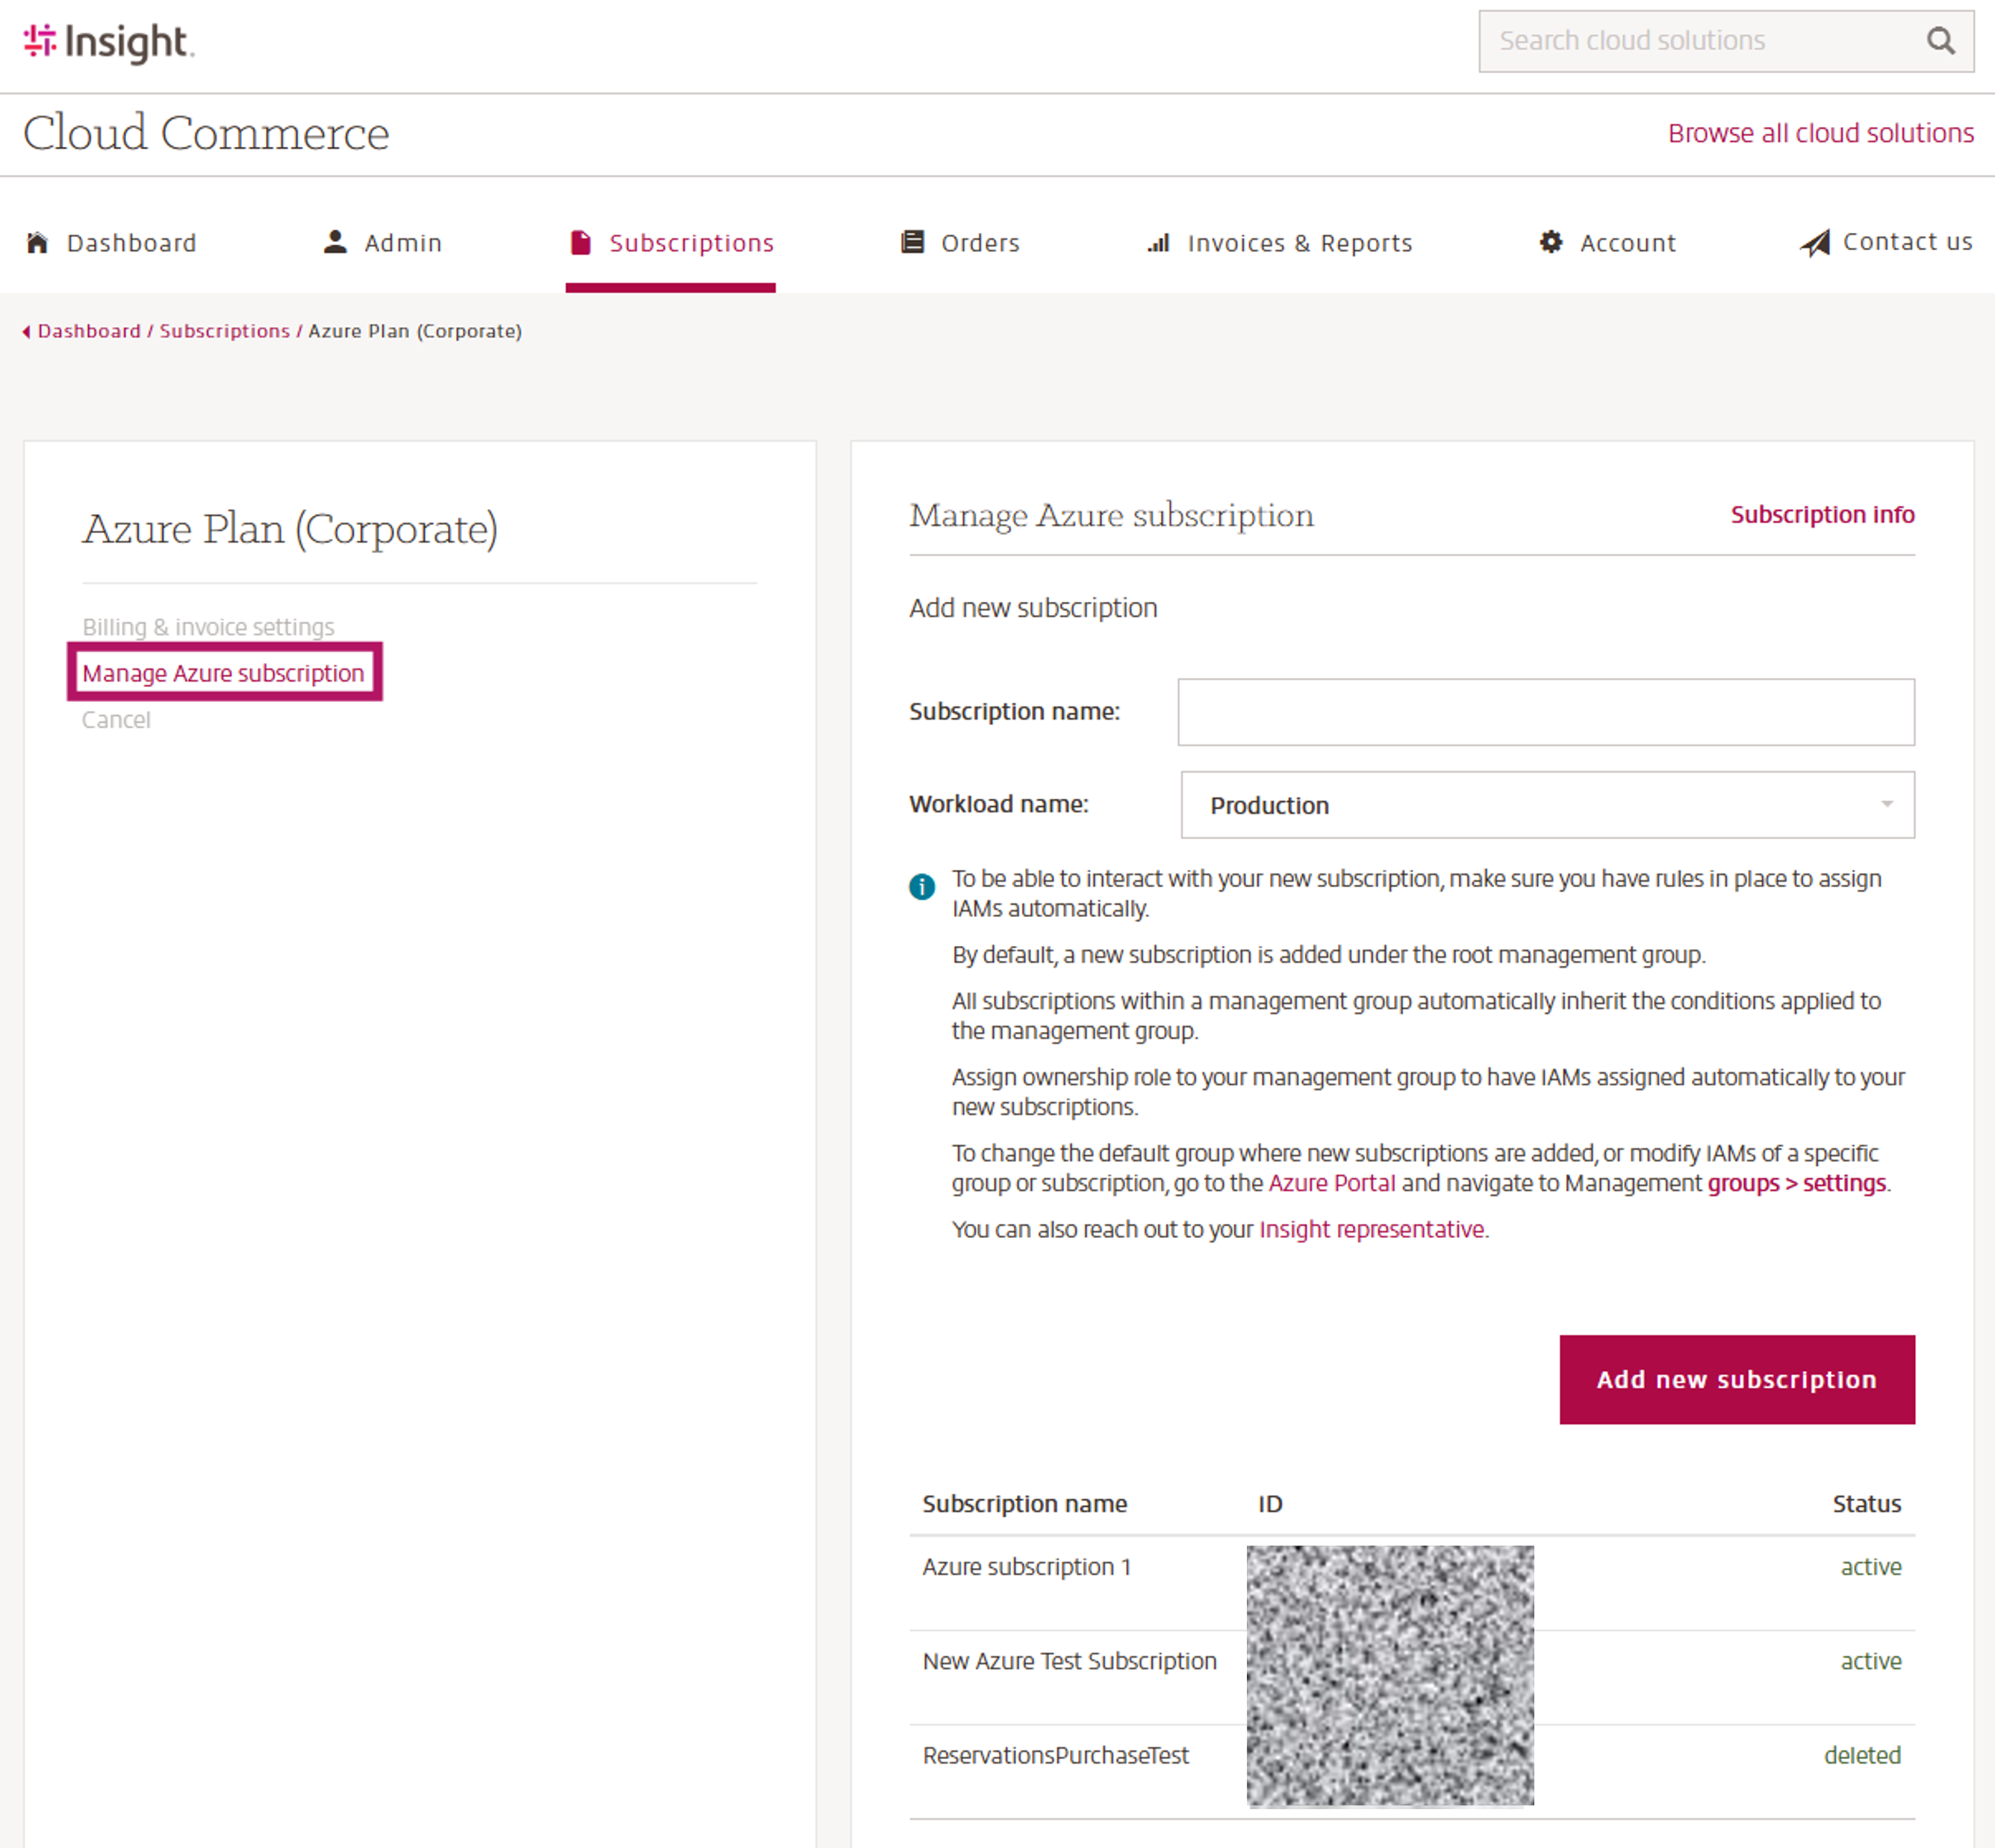The image size is (1995, 1848).
Task: Open Account via the gear icon
Action: click(1549, 241)
